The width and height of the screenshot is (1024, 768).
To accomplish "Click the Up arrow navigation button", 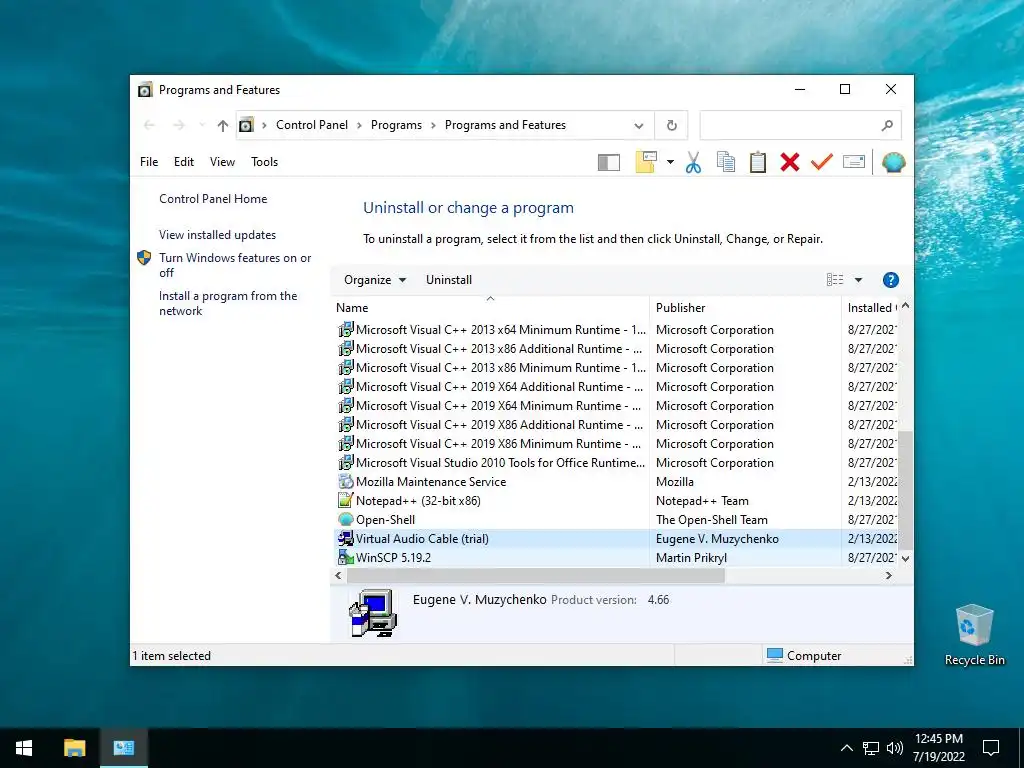I will click(223, 125).
